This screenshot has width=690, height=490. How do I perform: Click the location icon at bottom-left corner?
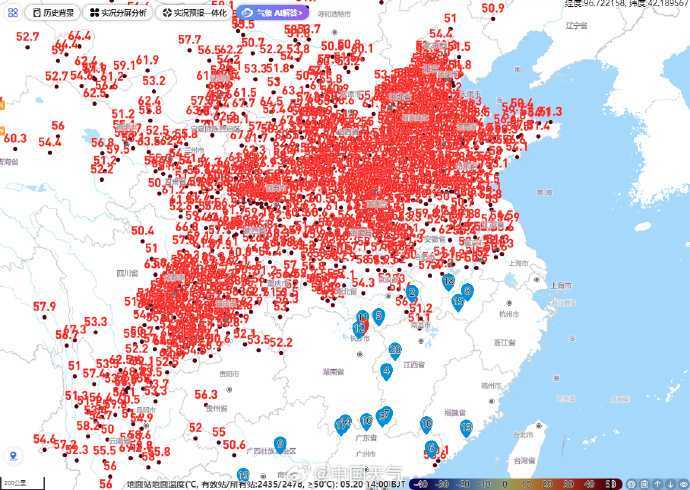tap(13, 456)
